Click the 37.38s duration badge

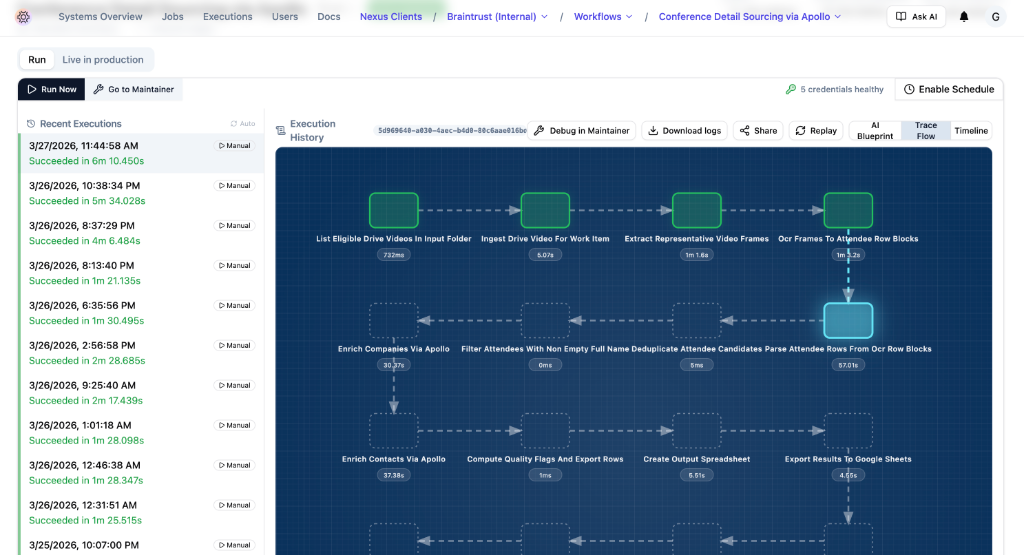click(394, 475)
